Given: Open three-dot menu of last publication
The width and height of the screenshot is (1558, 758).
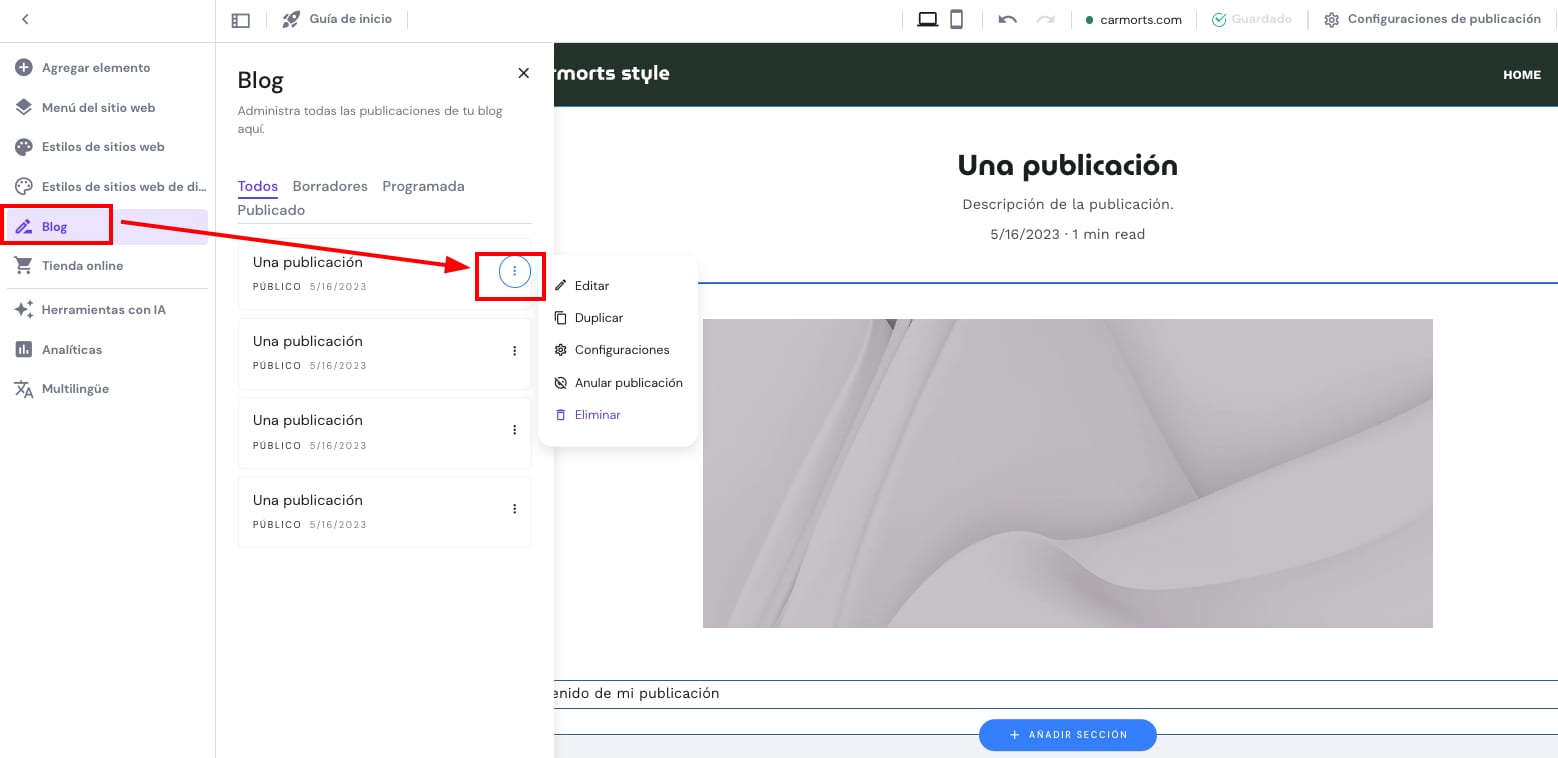Looking at the screenshot, I should pos(515,509).
